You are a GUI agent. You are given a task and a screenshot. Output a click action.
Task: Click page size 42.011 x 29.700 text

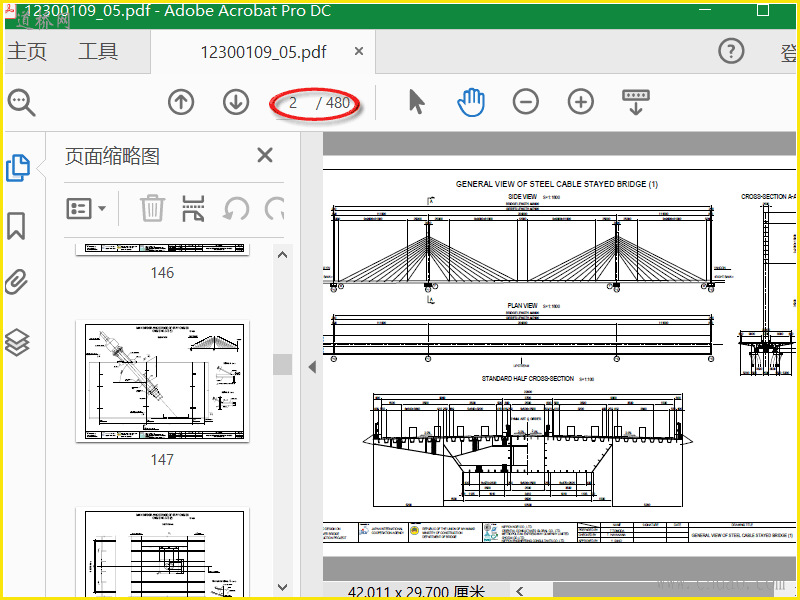tap(416, 592)
